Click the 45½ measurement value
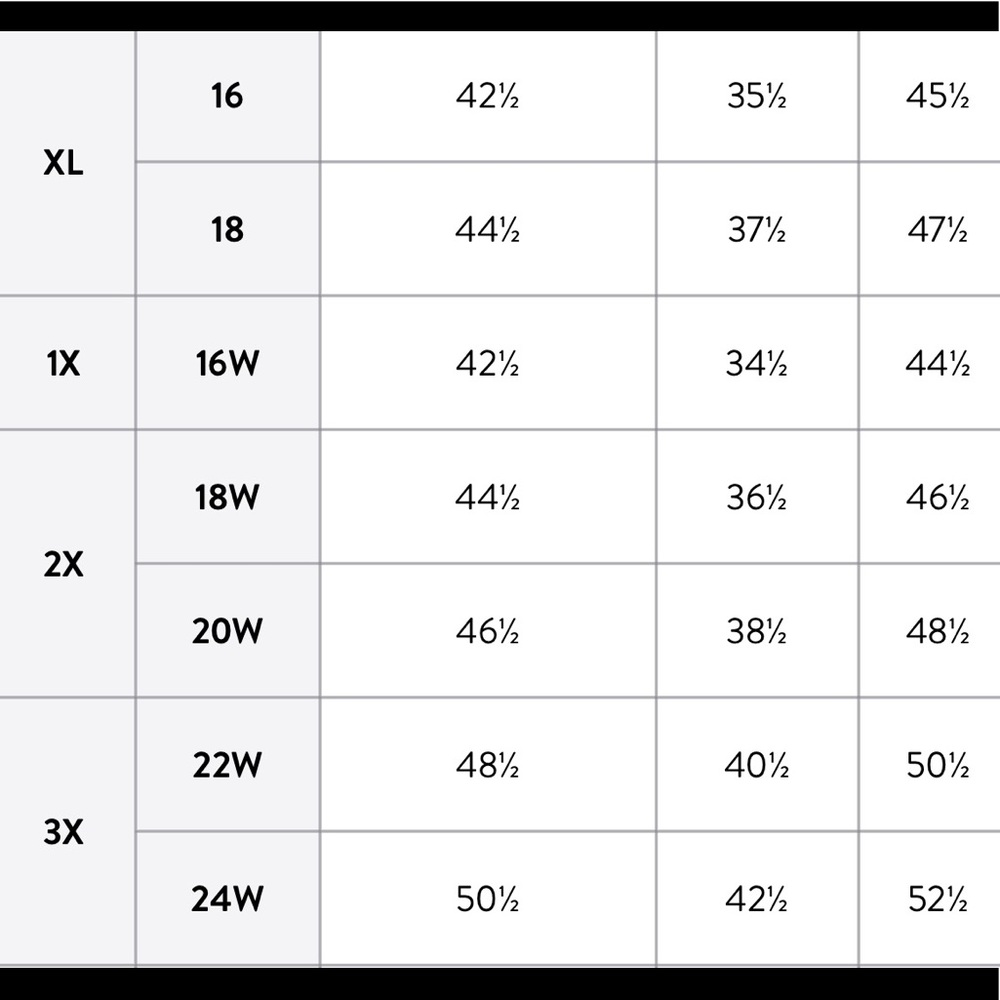 pyautogui.click(x=938, y=96)
